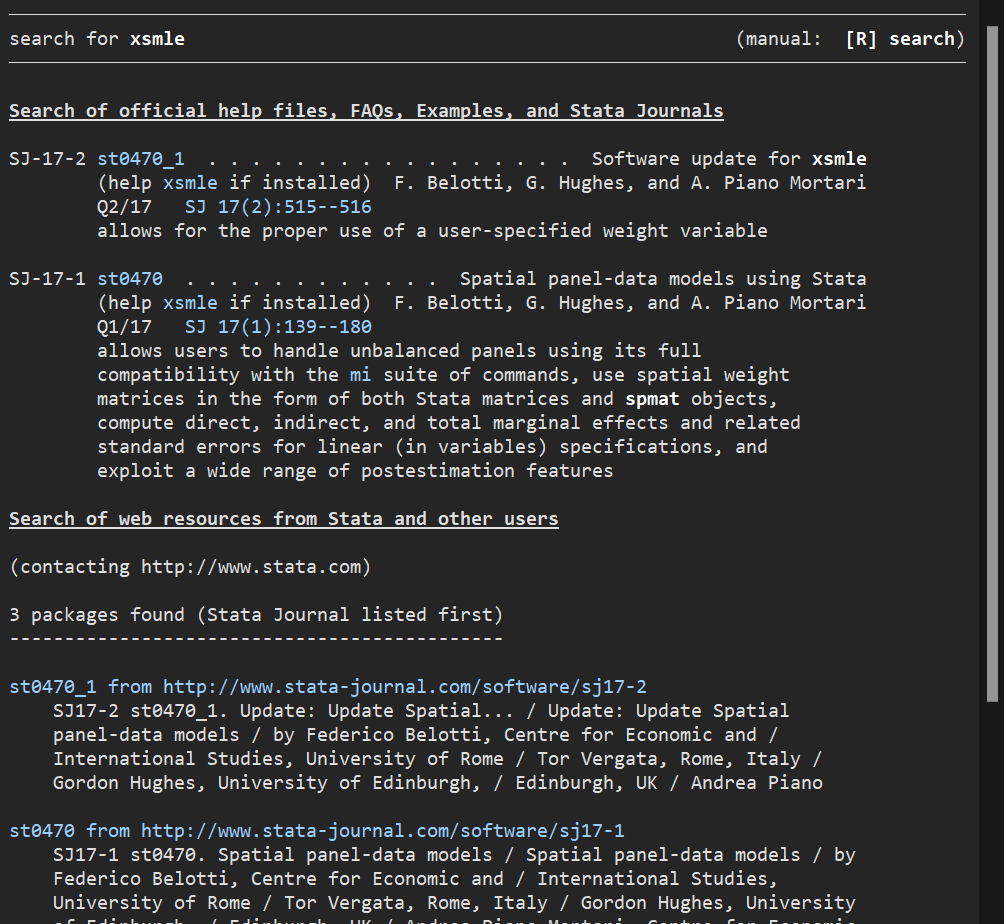Click "Search of web resources" heading
The height and width of the screenshot is (924, 1004).
point(284,519)
